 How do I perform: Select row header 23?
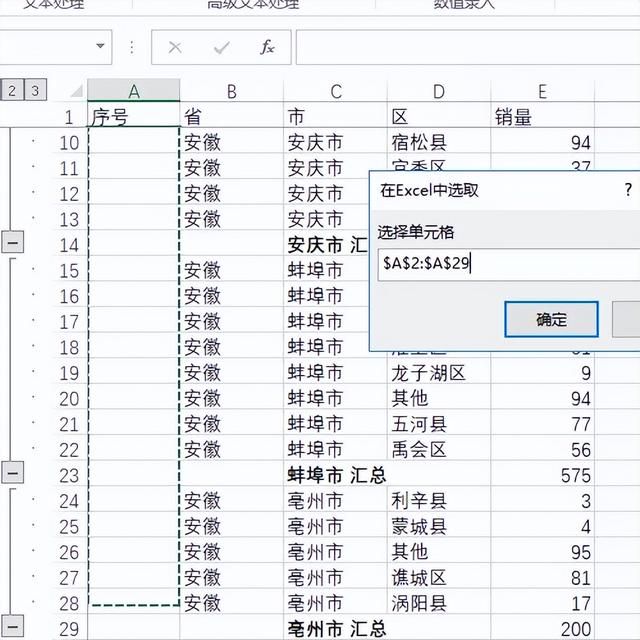pyautogui.click(x=69, y=476)
